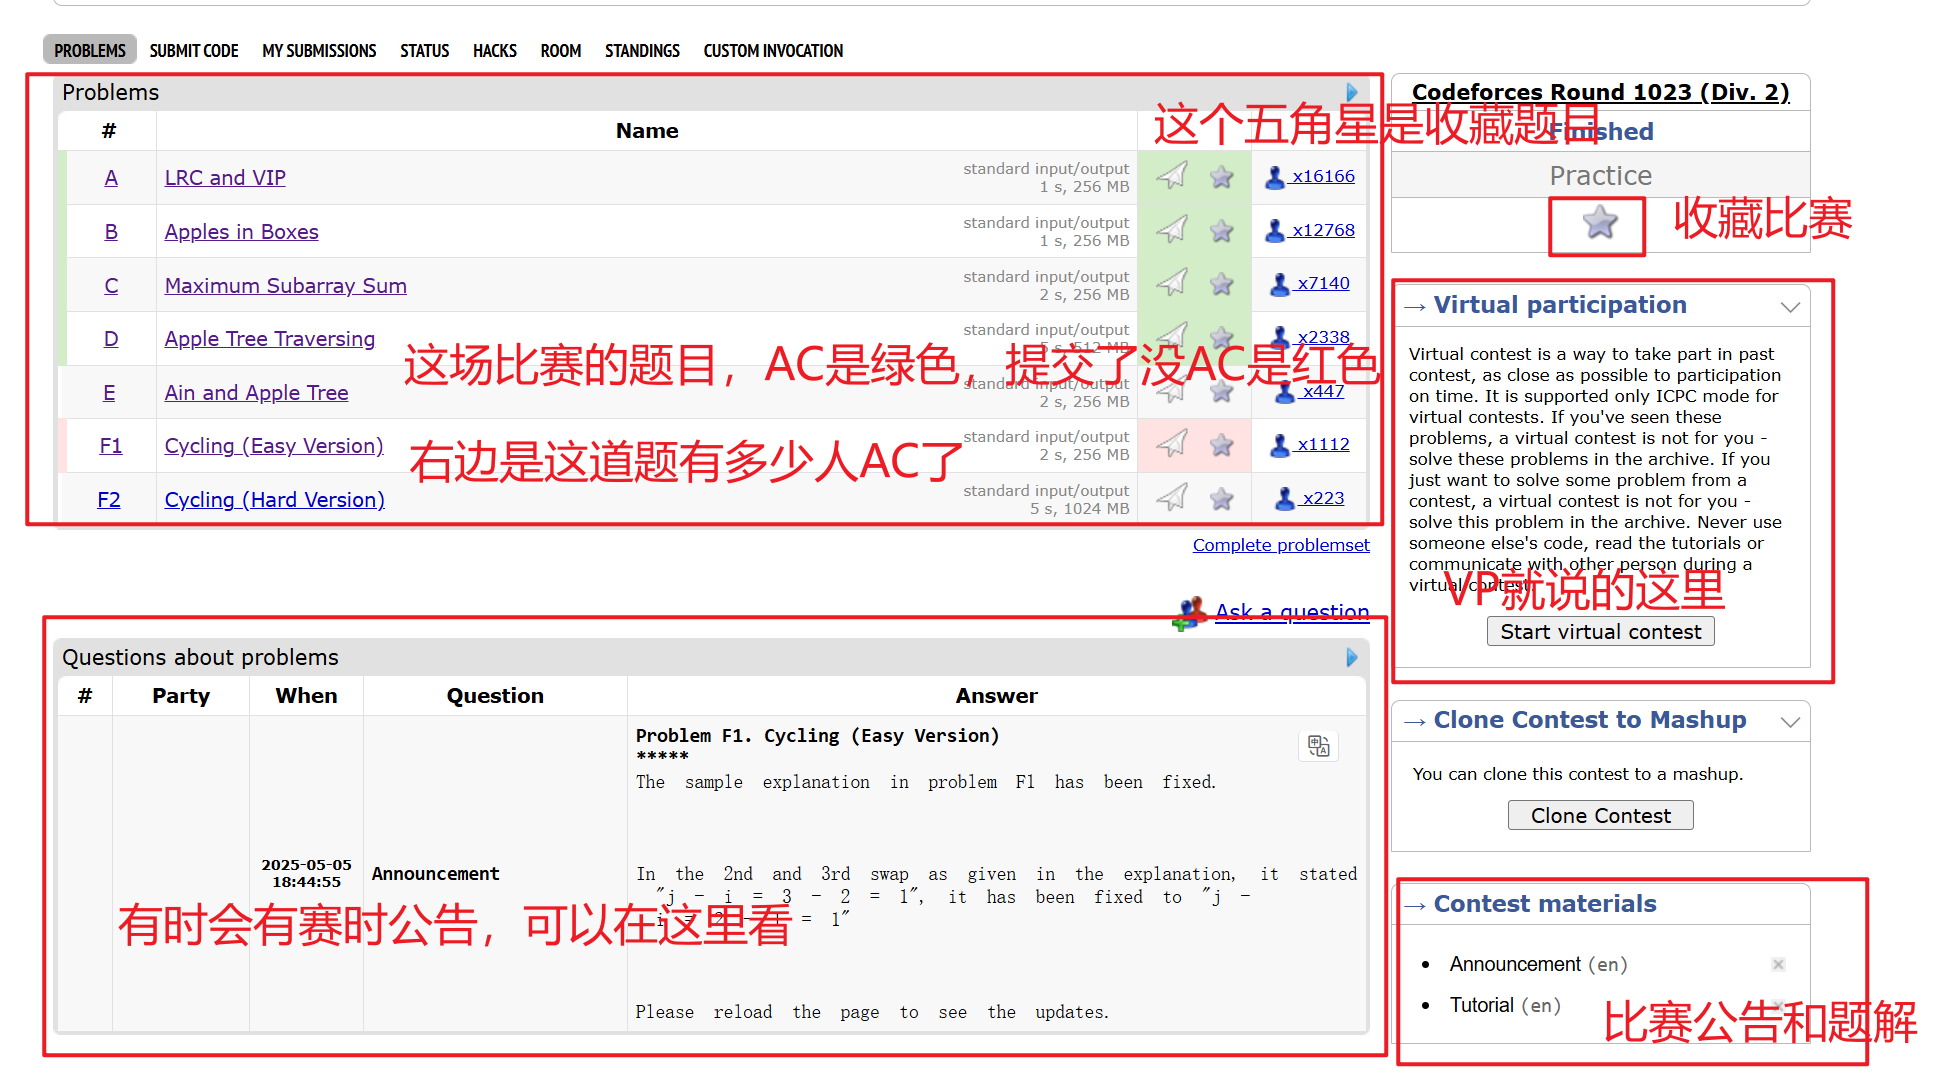Open Complete problemset link
Viewport: 1948px width, 1087px height.
[1280, 545]
